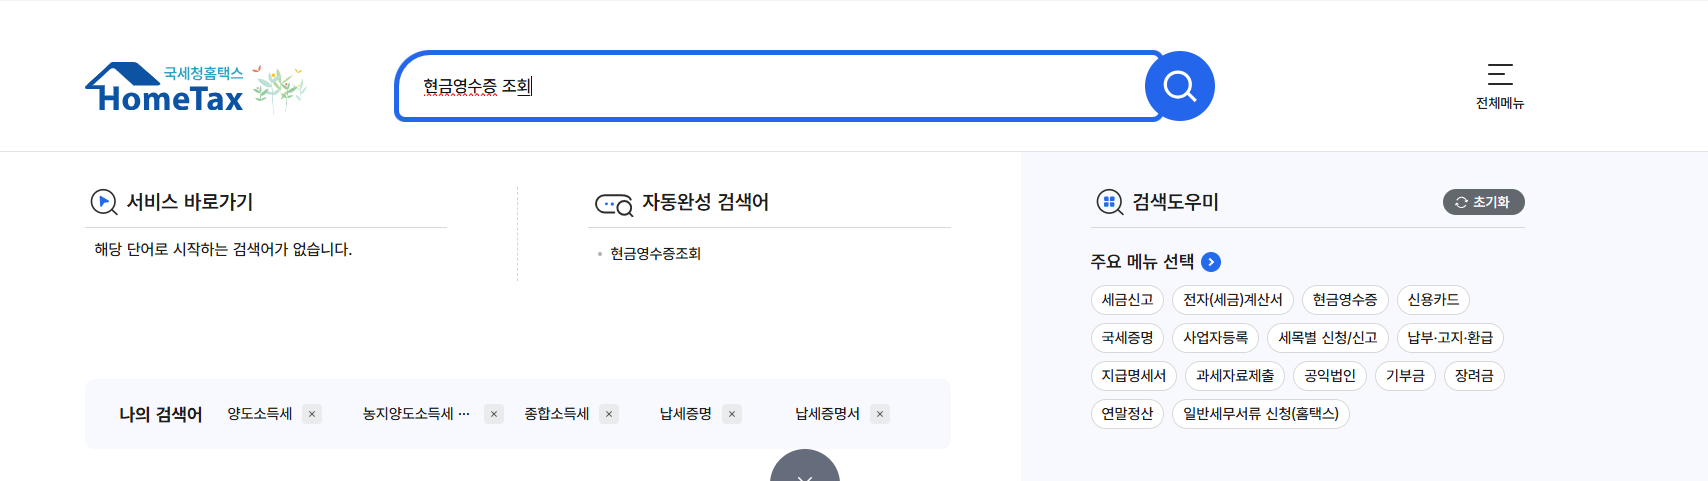Viewport: 1708px width, 481px height.
Task: Select the 세금신고 menu chip
Action: (1127, 300)
